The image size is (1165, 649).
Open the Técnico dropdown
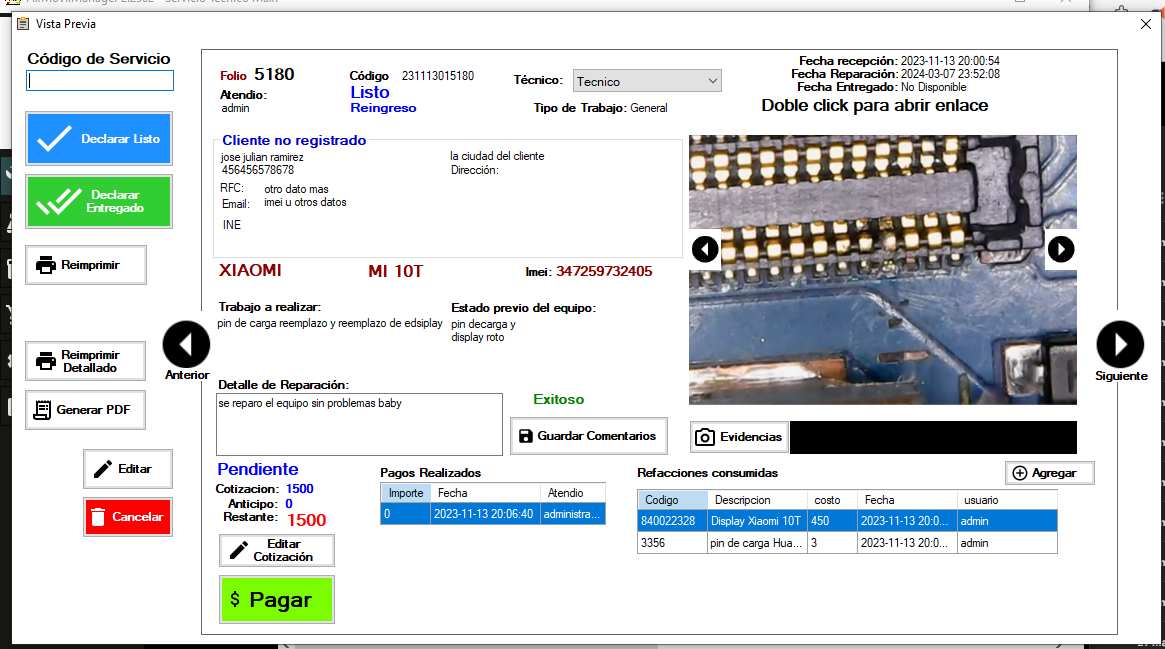(647, 81)
